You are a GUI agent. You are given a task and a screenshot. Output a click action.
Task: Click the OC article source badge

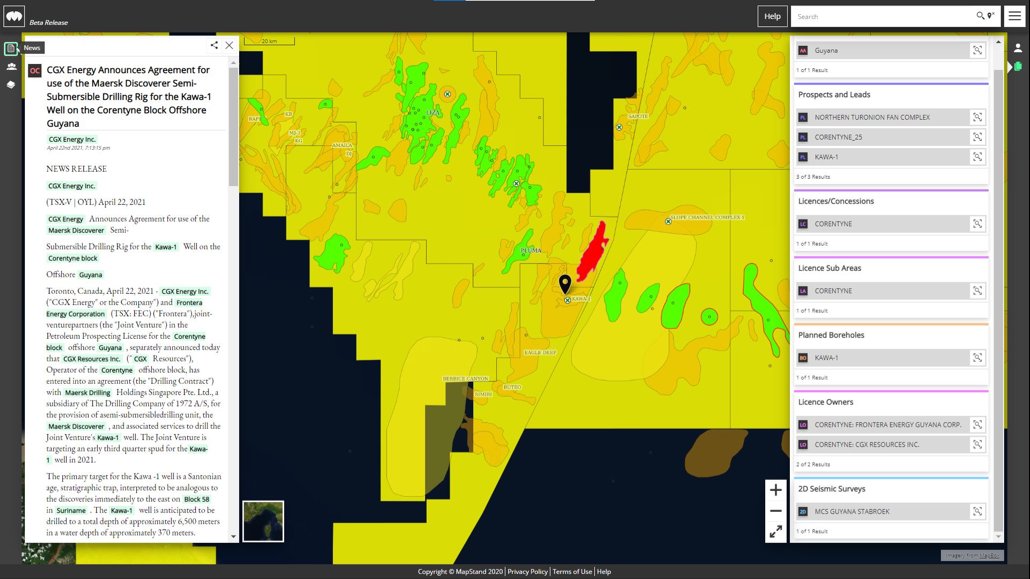[x=35, y=70]
